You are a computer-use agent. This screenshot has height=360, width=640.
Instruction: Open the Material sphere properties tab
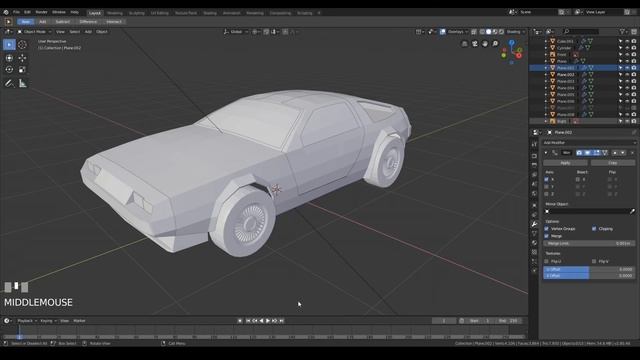tap(534, 243)
